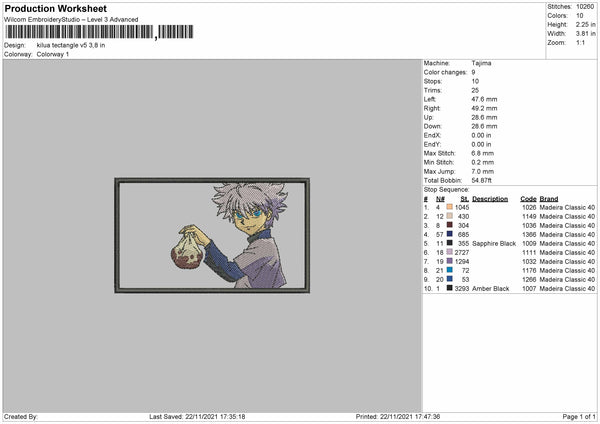Screen dimensions: 600x424
Task: Click the embroidery design preview image
Action: (x=212, y=235)
